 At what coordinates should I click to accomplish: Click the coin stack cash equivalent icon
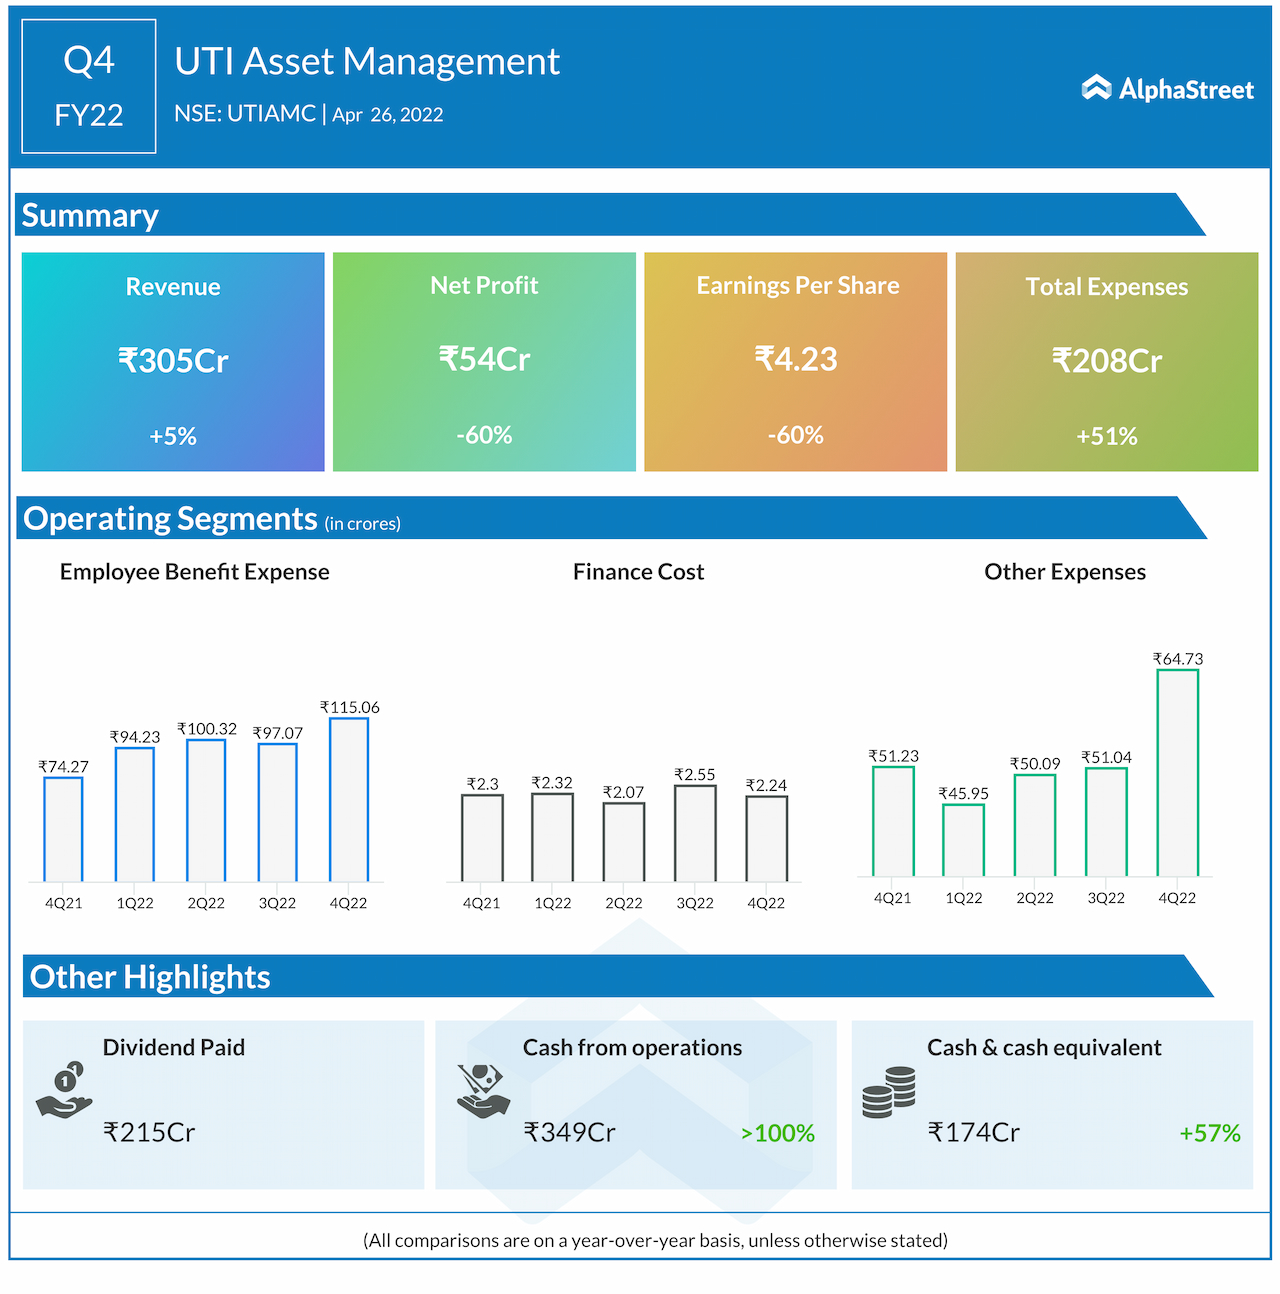[888, 1092]
